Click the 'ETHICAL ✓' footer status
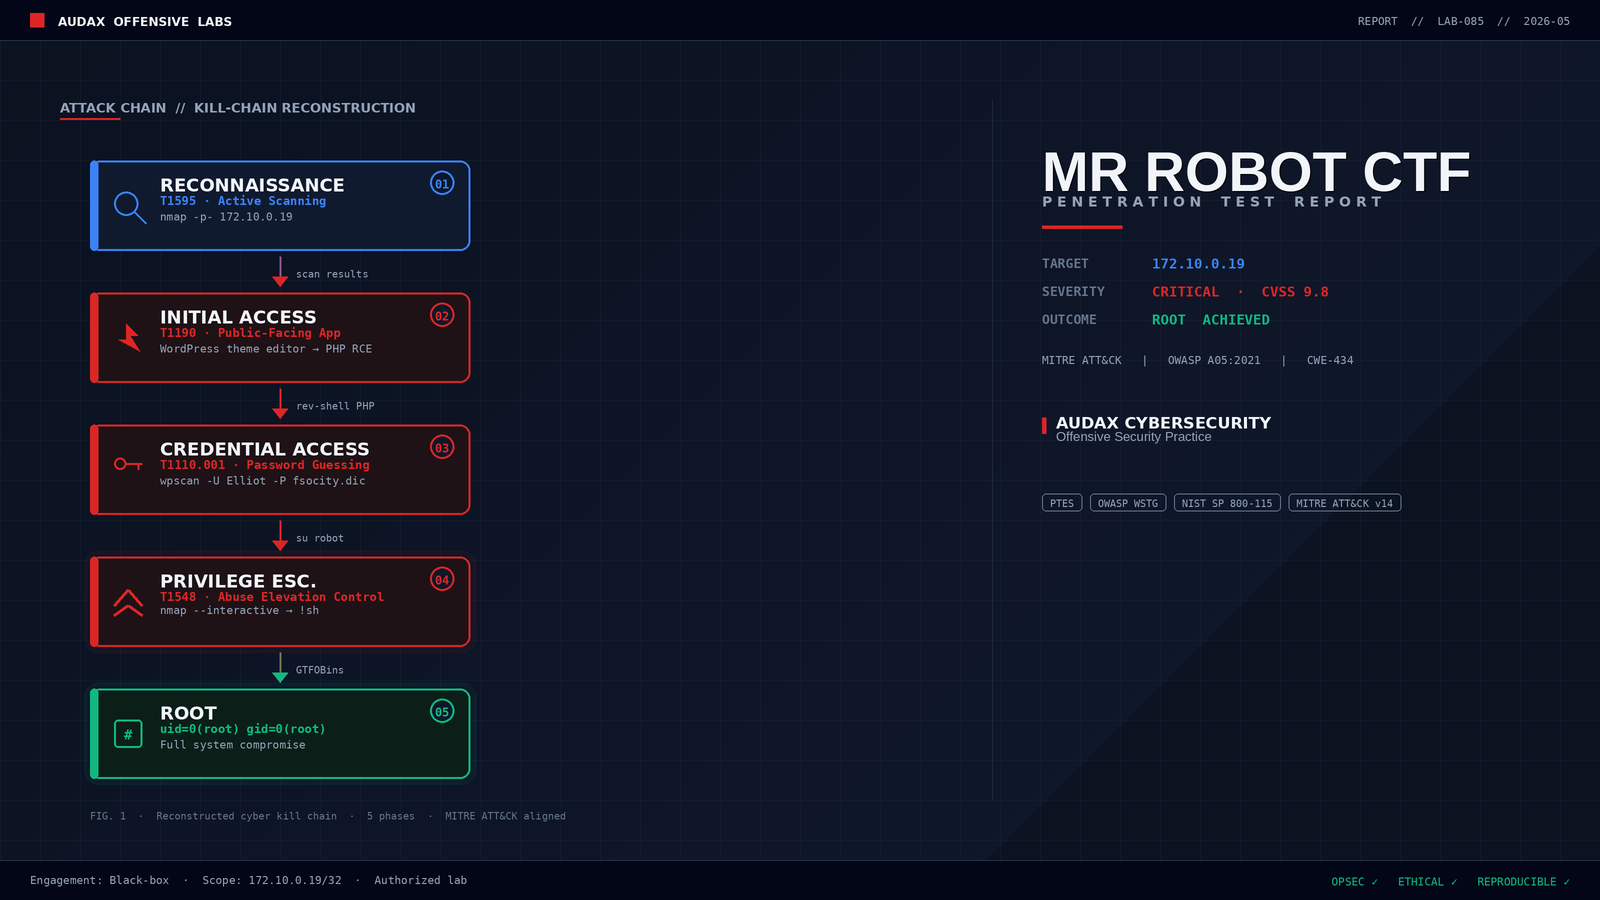 [x=1428, y=882]
